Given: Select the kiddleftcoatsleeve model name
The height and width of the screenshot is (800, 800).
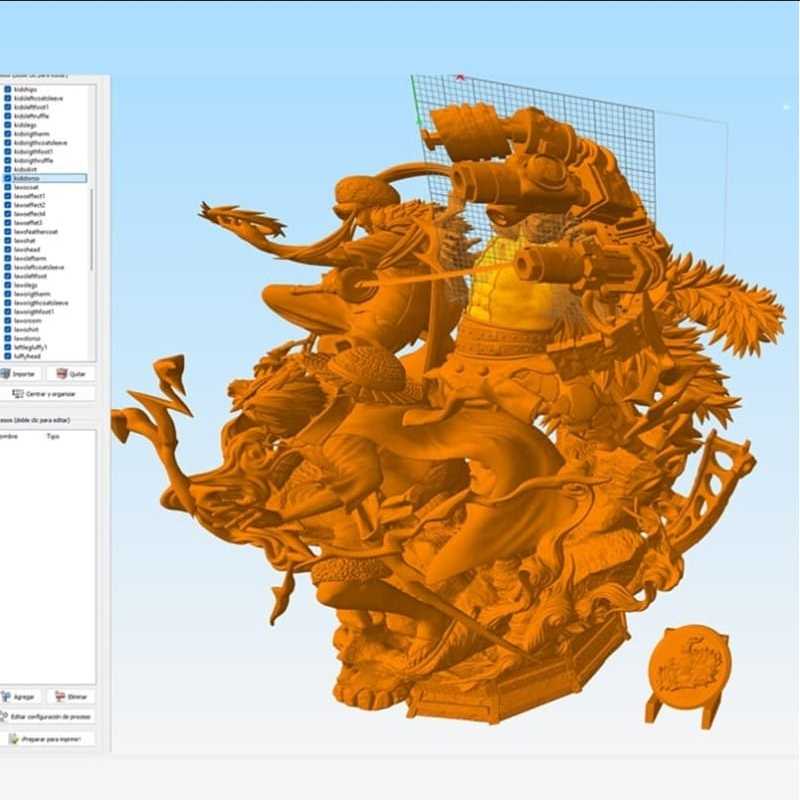Looking at the screenshot, I should (39, 98).
